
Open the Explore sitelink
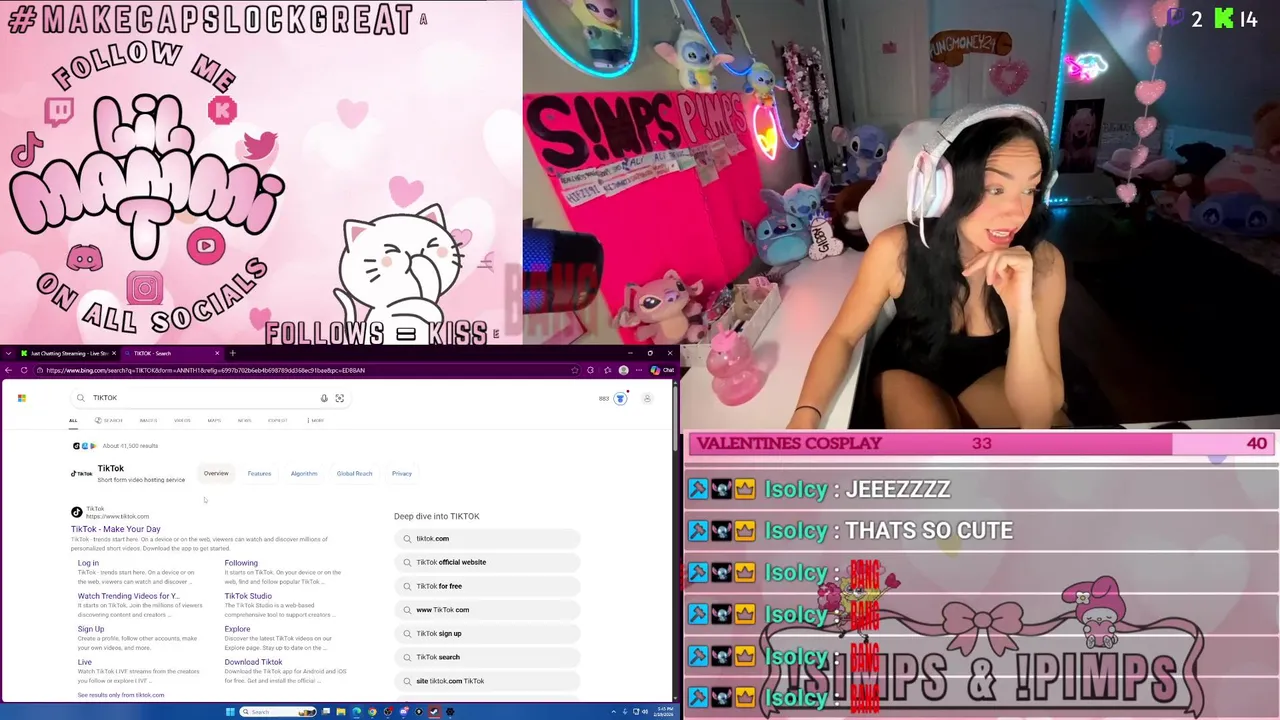click(237, 629)
